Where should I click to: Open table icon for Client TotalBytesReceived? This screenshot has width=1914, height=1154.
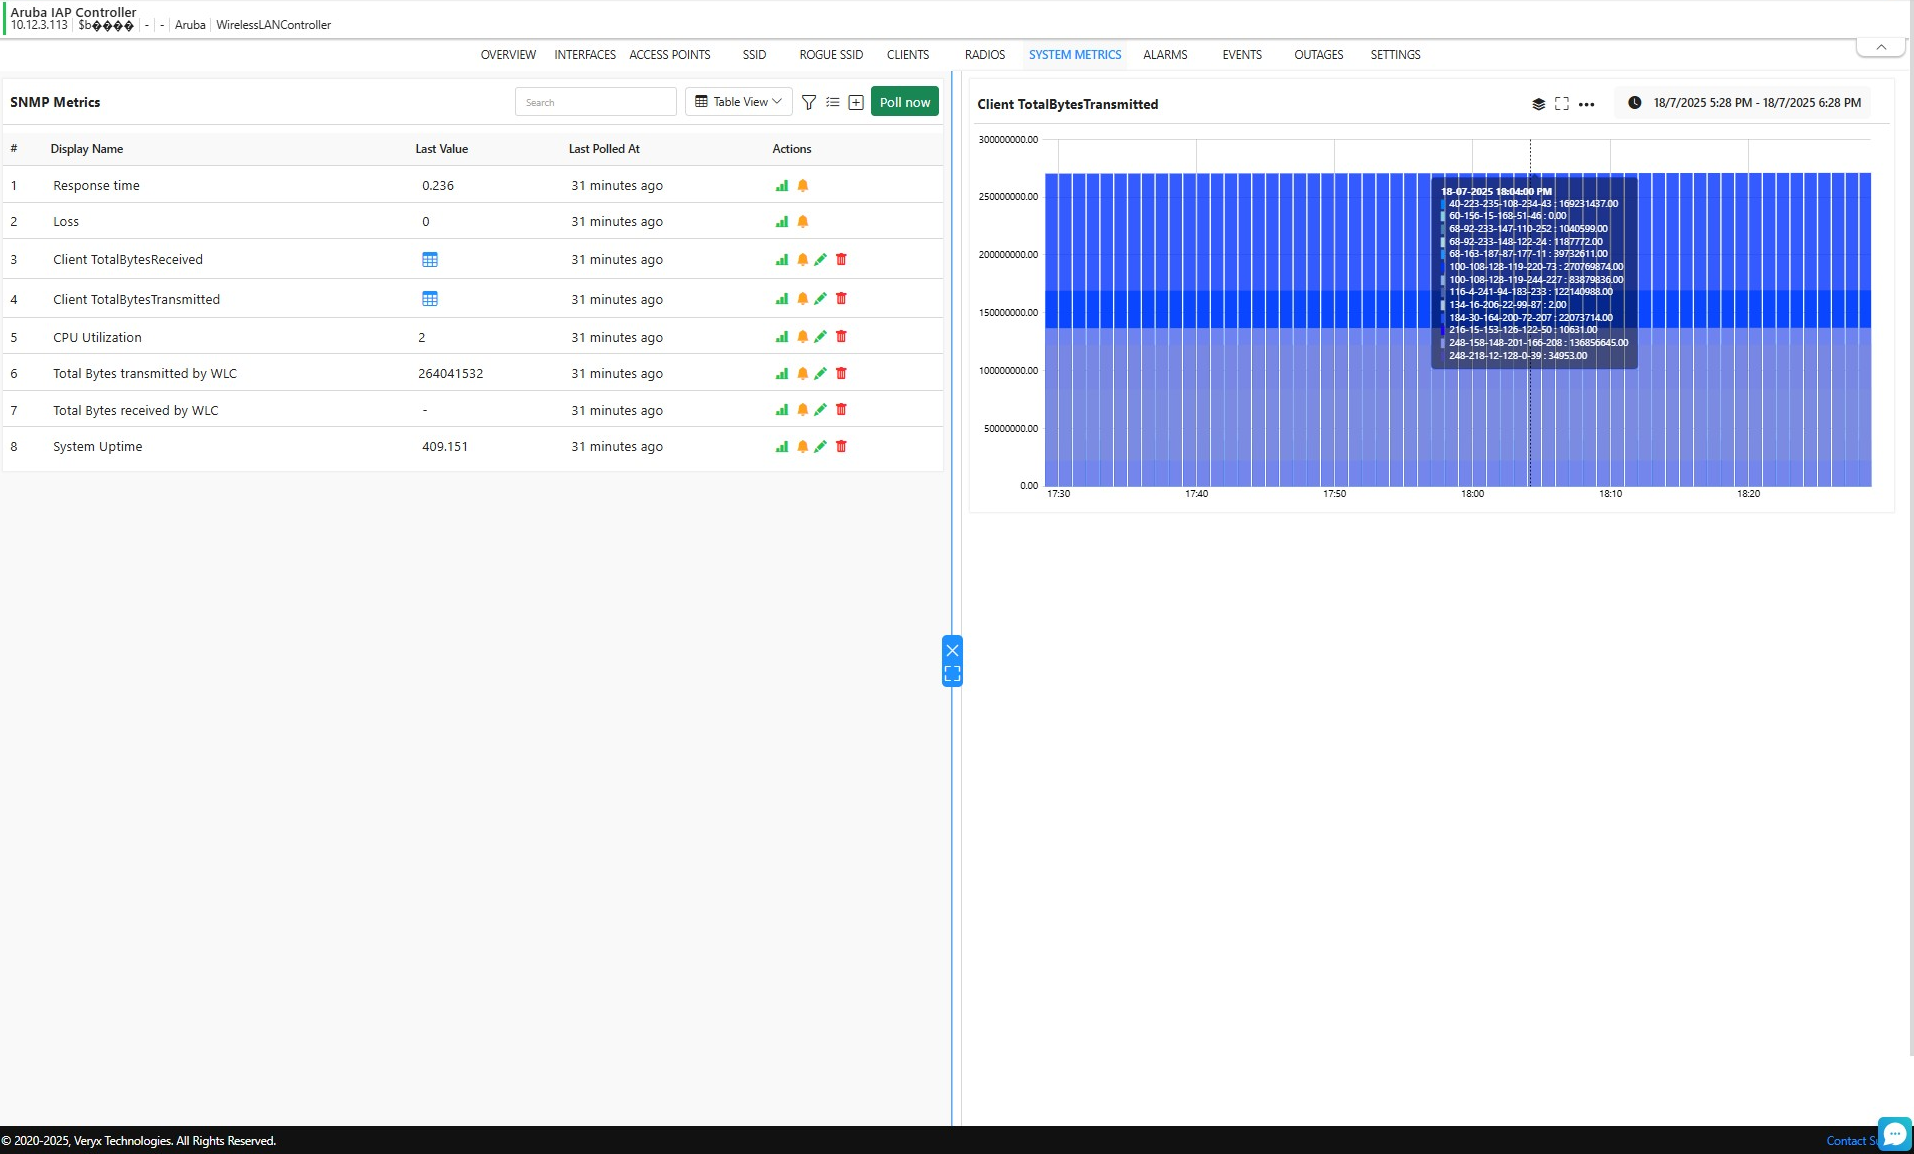coord(430,260)
